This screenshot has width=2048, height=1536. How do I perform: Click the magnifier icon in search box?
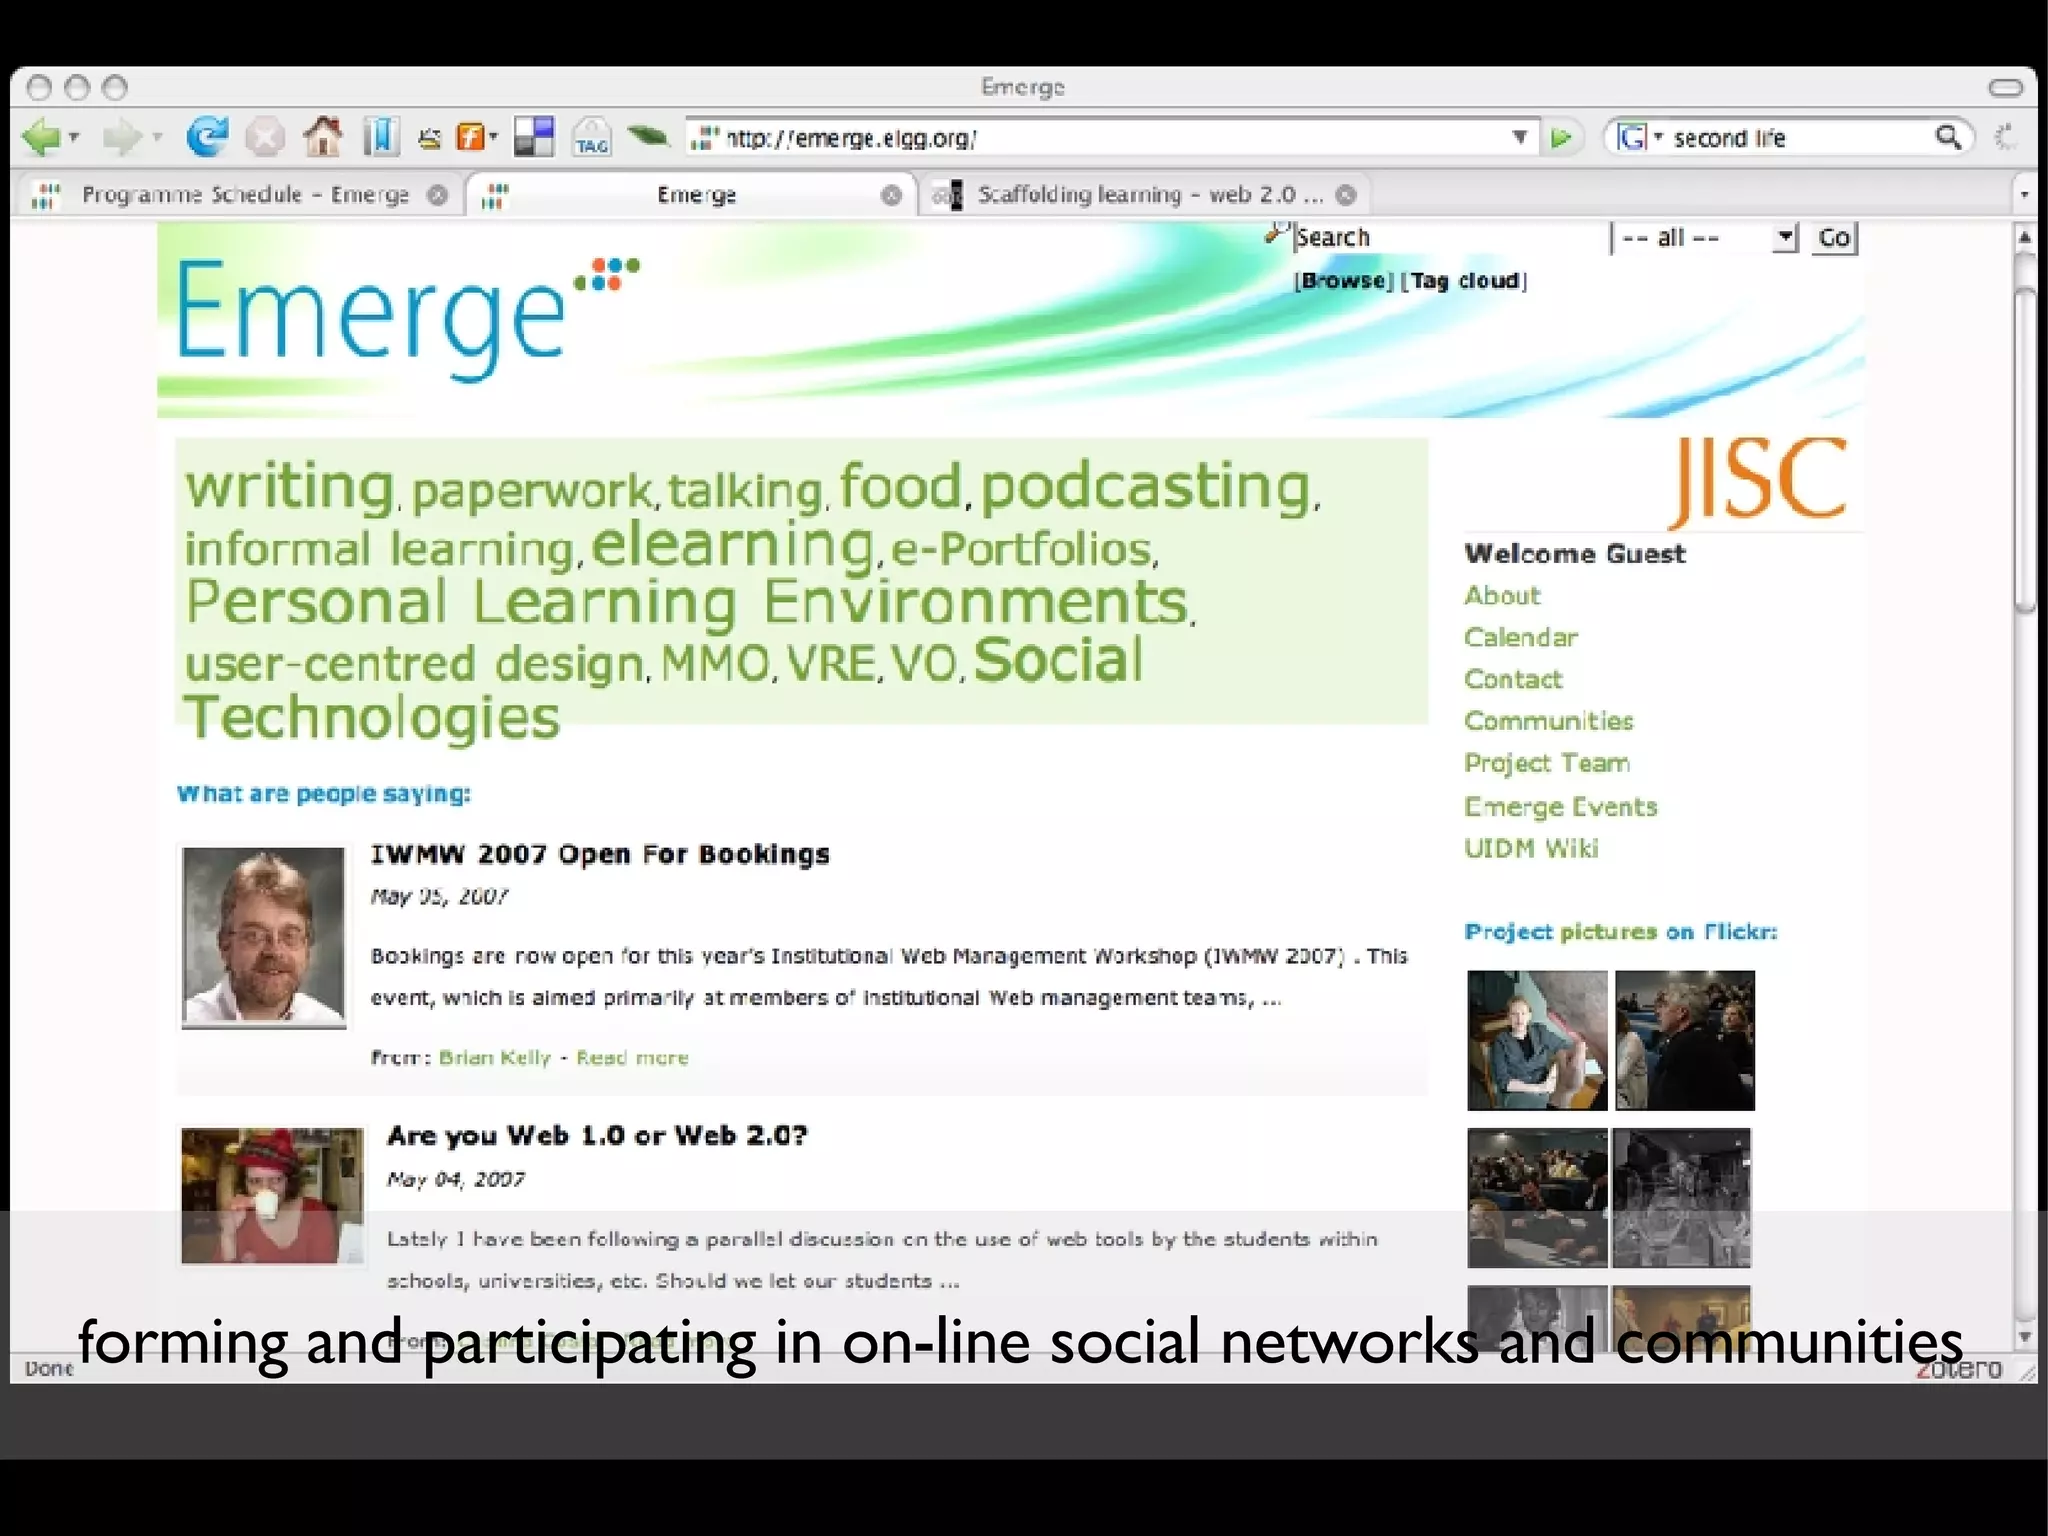1948,137
